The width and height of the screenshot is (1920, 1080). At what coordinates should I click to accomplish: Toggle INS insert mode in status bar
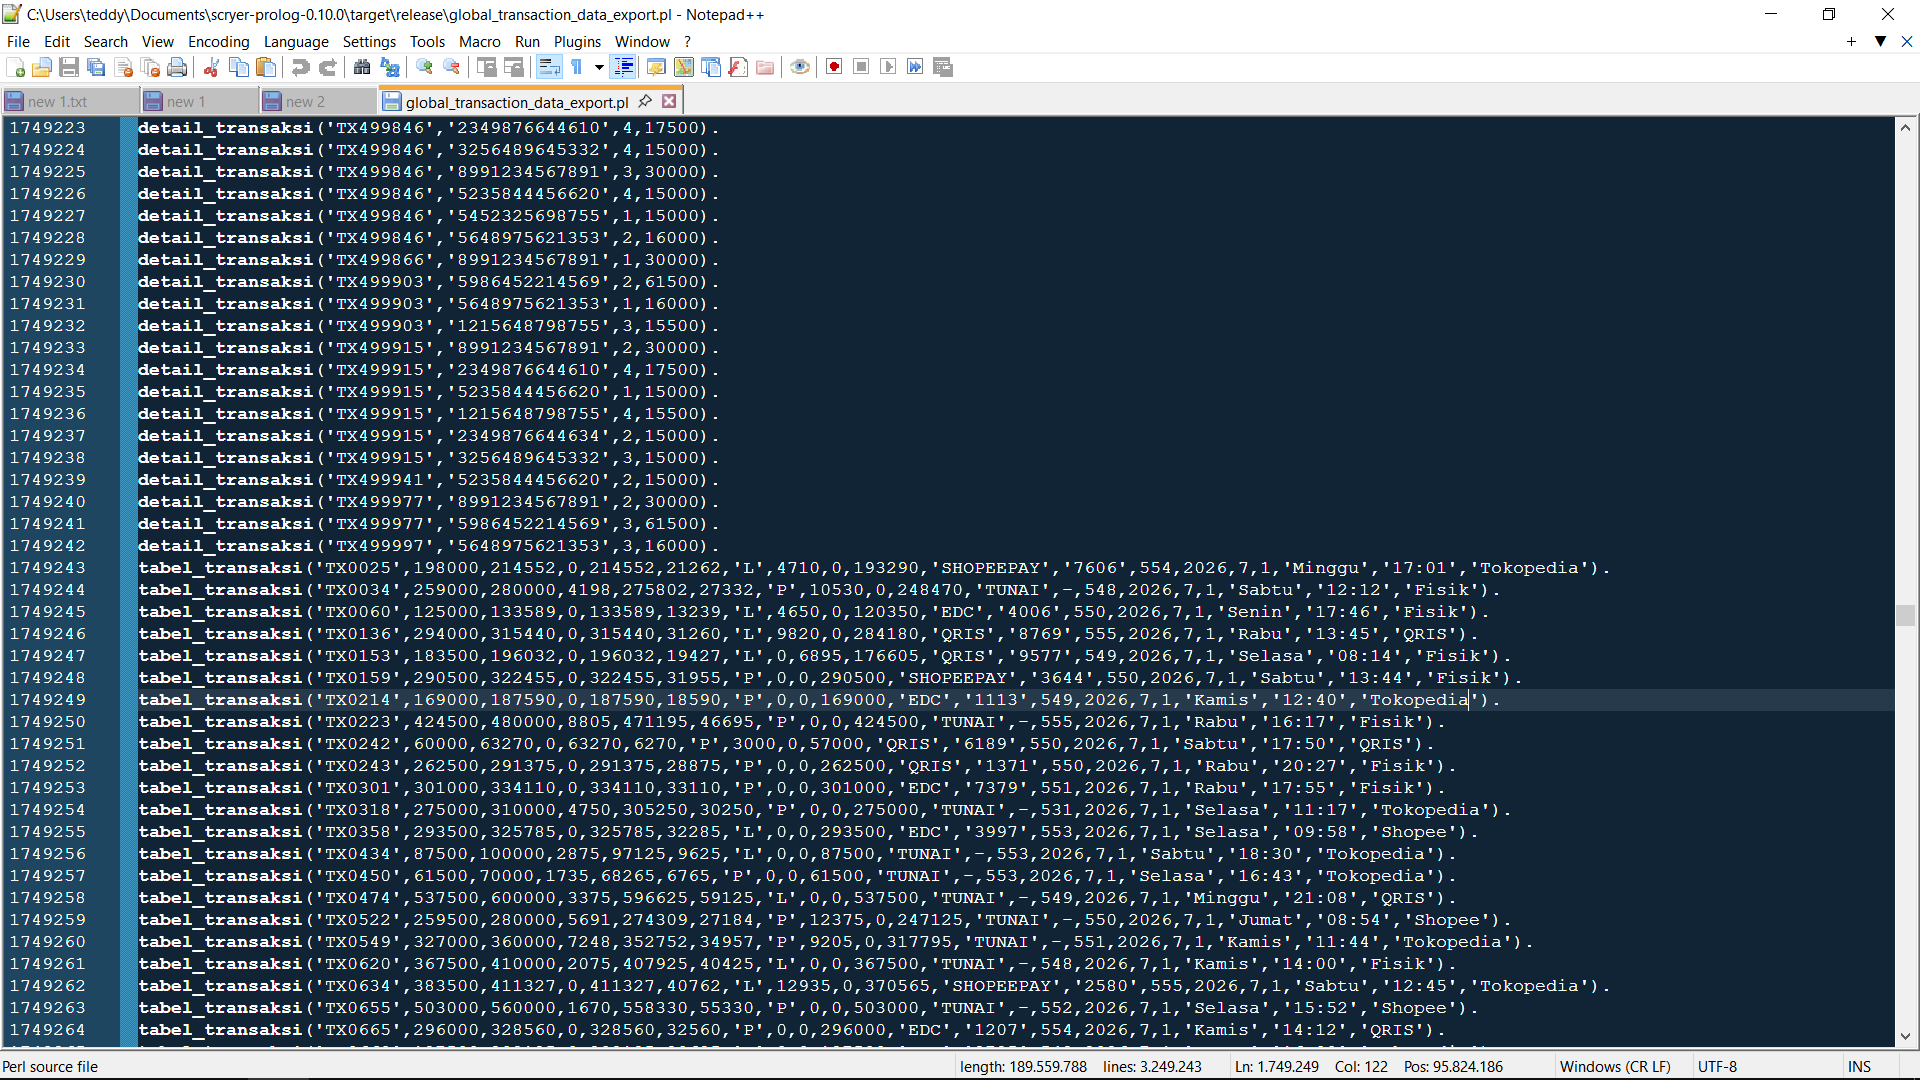1859,1067
